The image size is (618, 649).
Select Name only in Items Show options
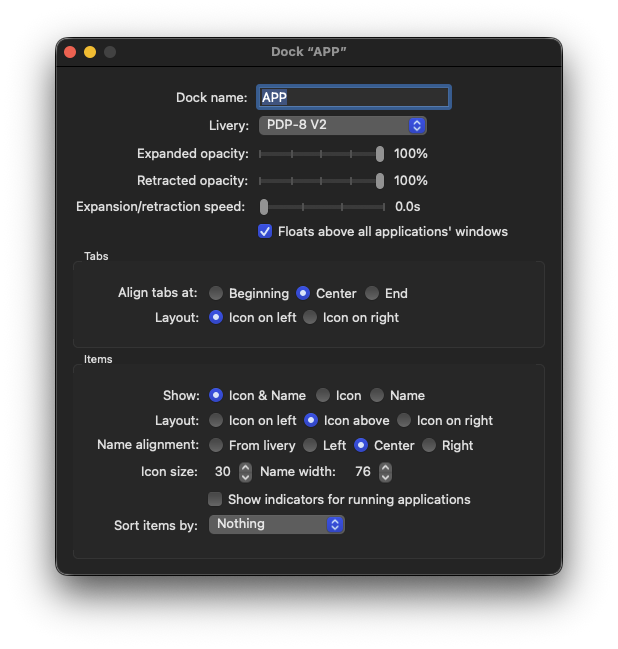377,396
